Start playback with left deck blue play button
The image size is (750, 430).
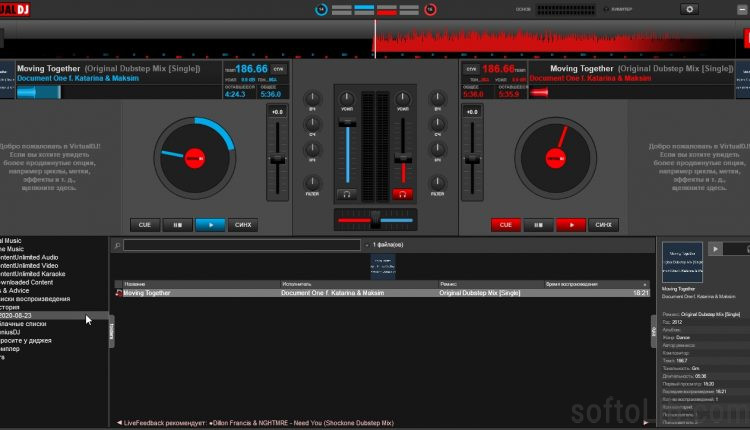tap(210, 225)
